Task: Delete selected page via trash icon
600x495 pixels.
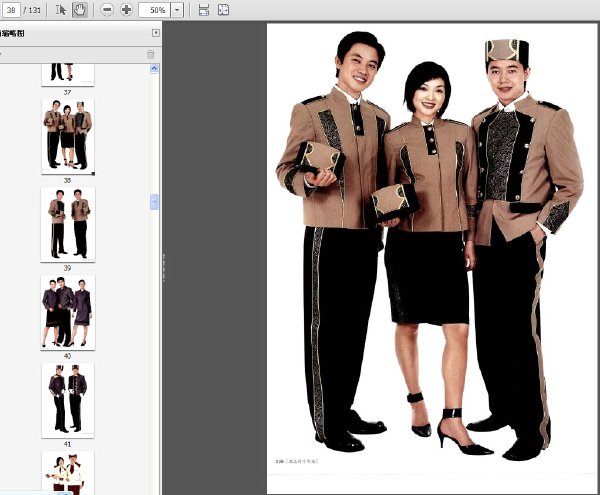Action: pyautogui.click(x=150, y=54)
